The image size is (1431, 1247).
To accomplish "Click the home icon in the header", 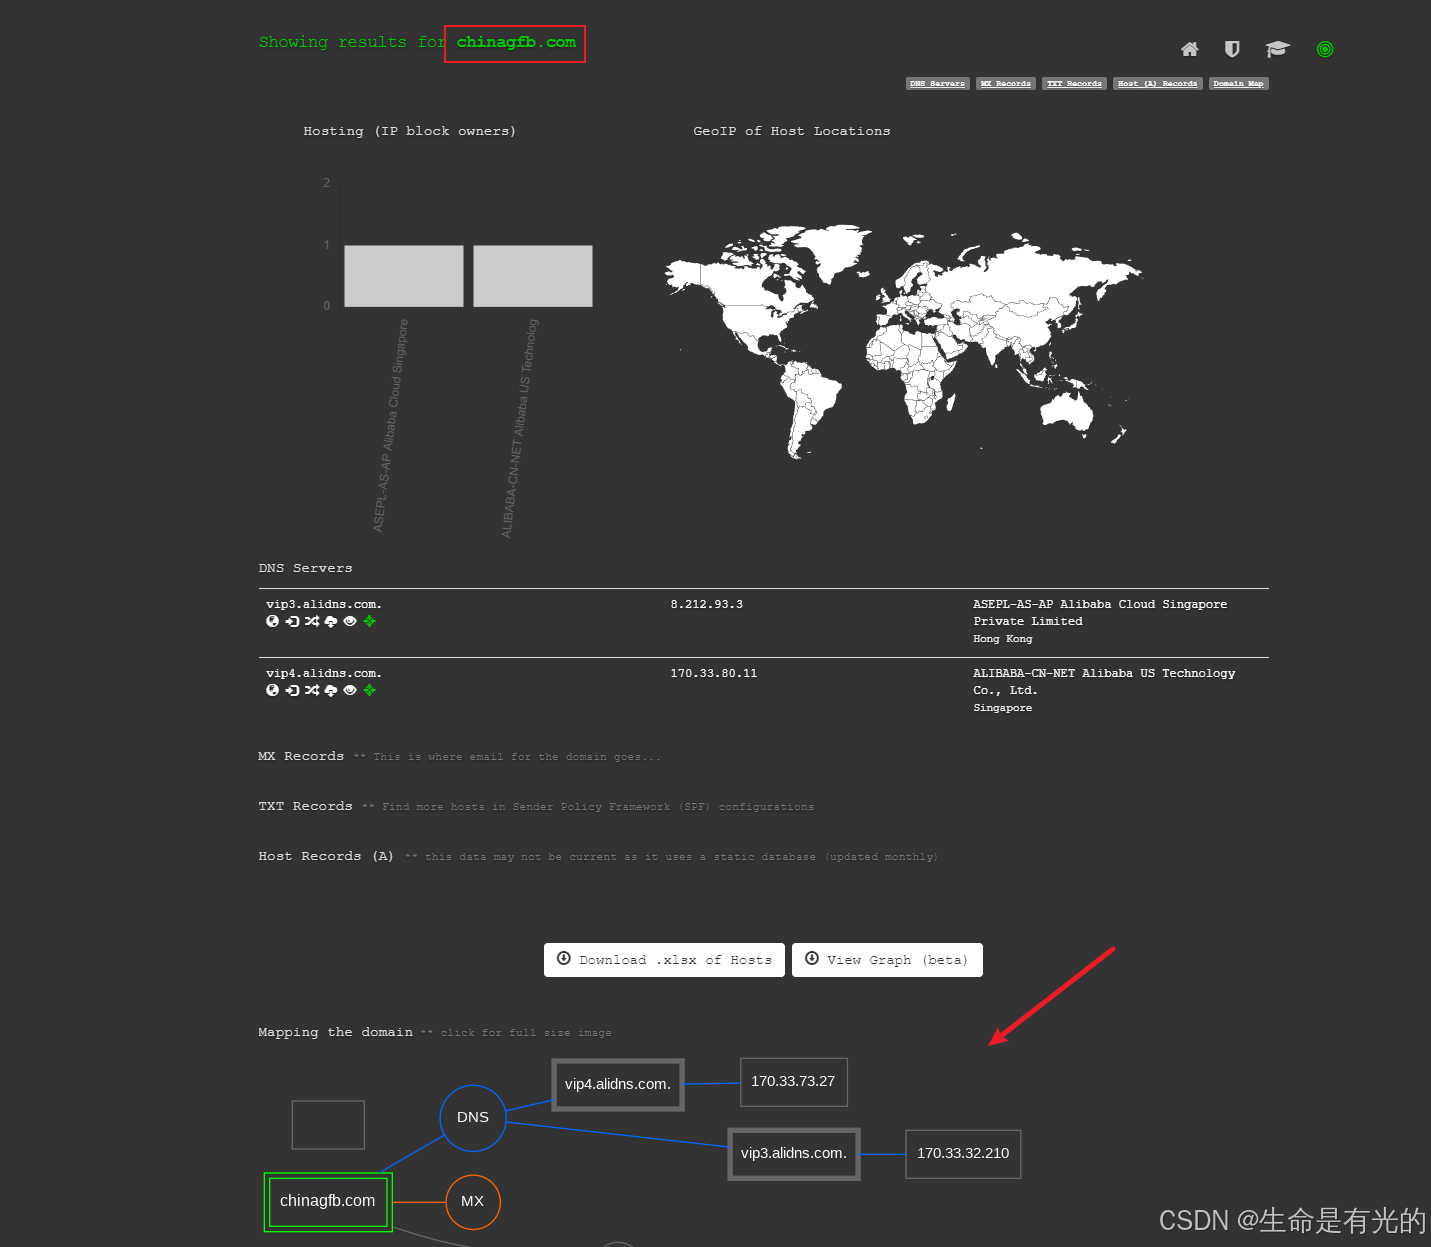I will tap(1189, 49).
